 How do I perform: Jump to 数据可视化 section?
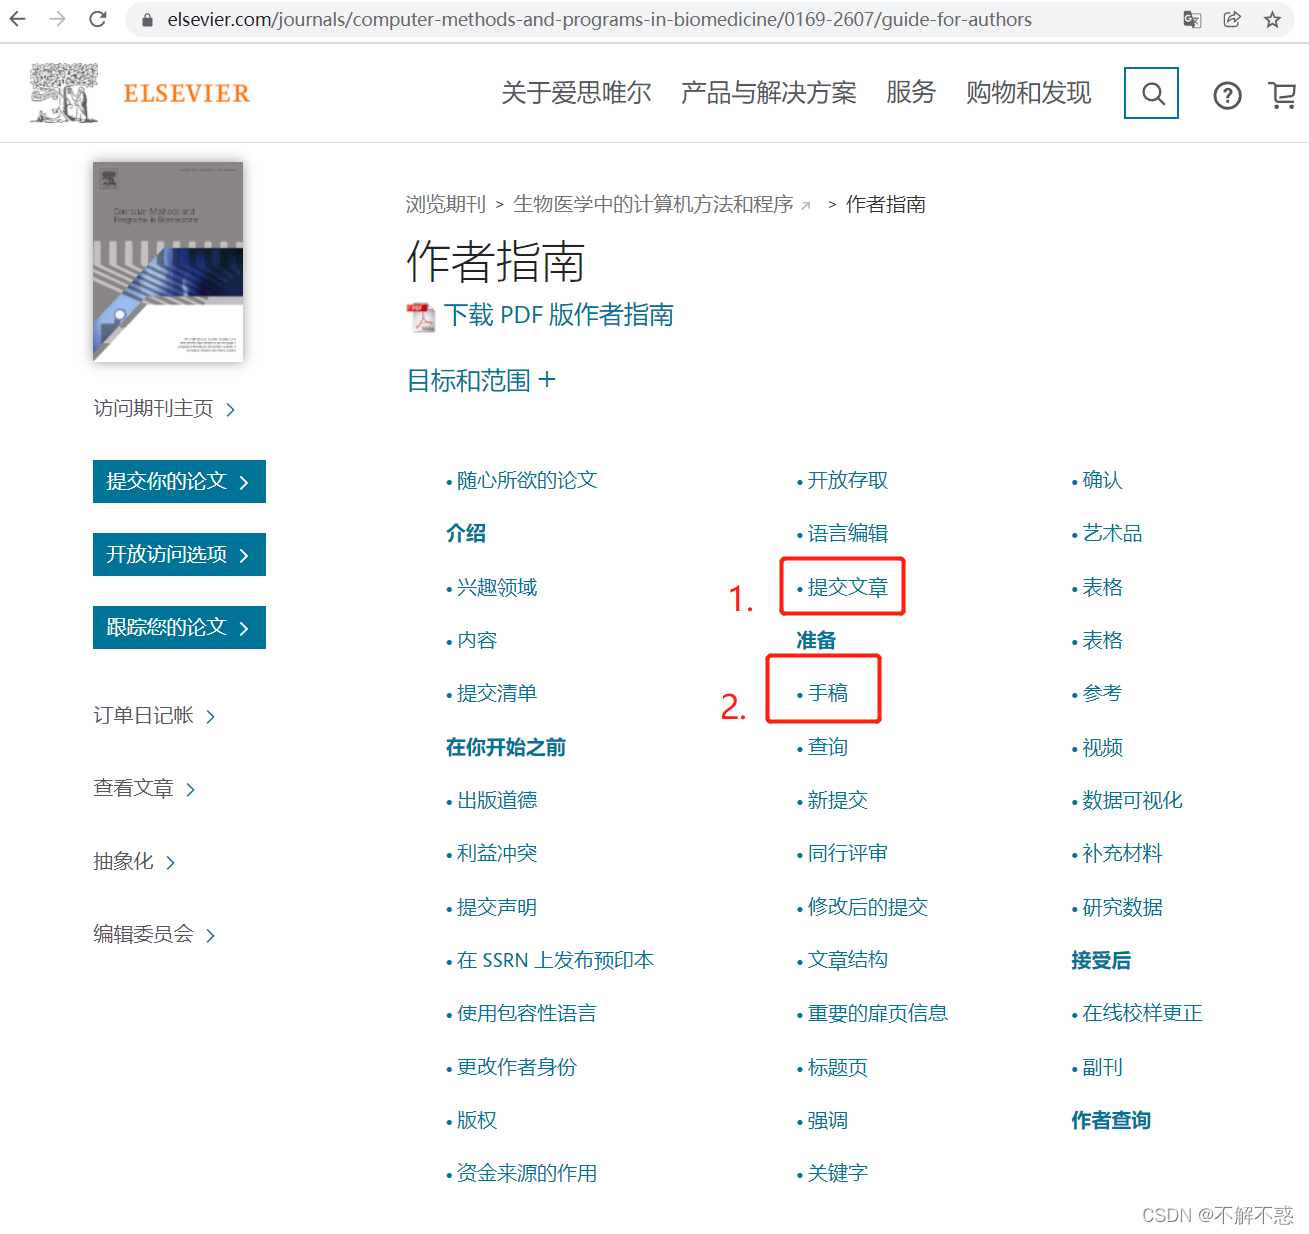coord(1133,800)
